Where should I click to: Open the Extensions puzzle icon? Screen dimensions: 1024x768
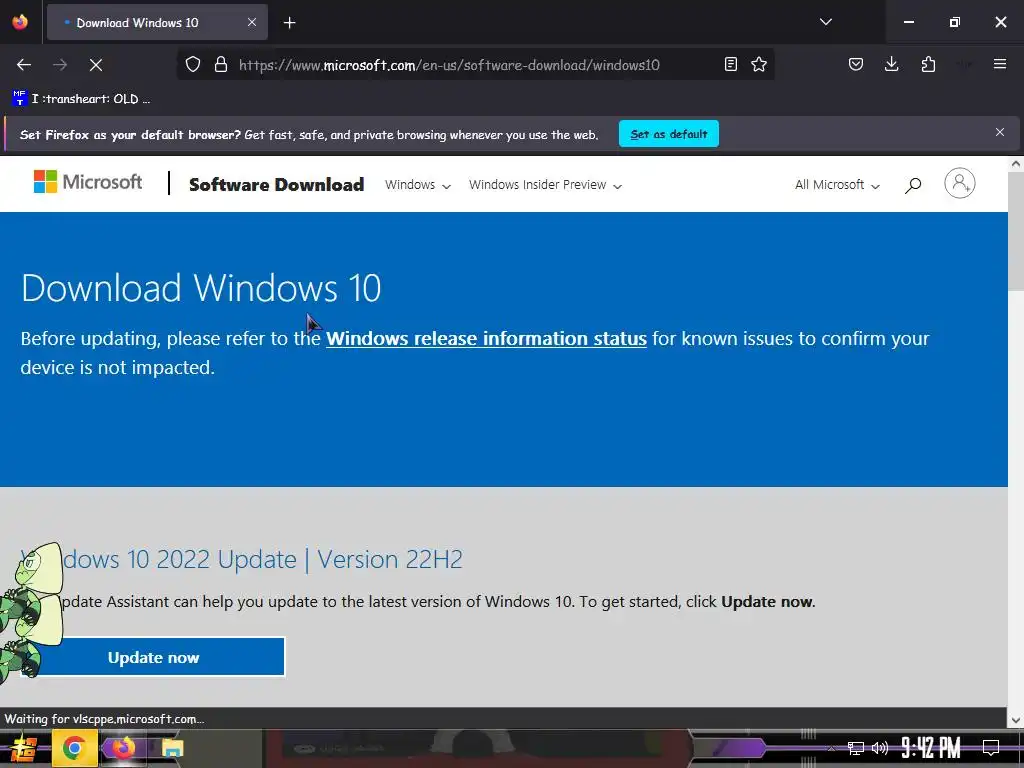(928, 64)
